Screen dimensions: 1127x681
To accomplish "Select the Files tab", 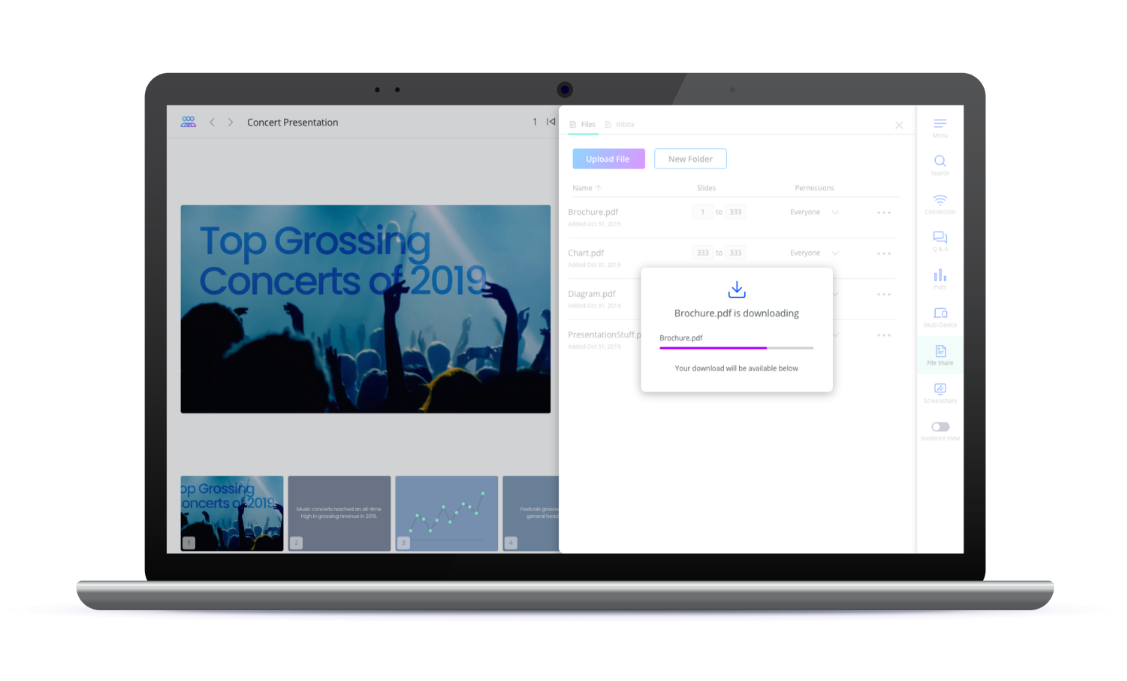I will pyautogui.click(x=583, y=124).
